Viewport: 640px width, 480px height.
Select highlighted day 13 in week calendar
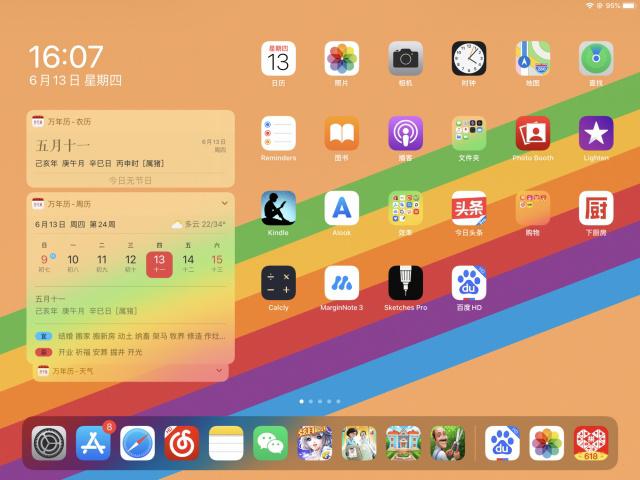159,264
